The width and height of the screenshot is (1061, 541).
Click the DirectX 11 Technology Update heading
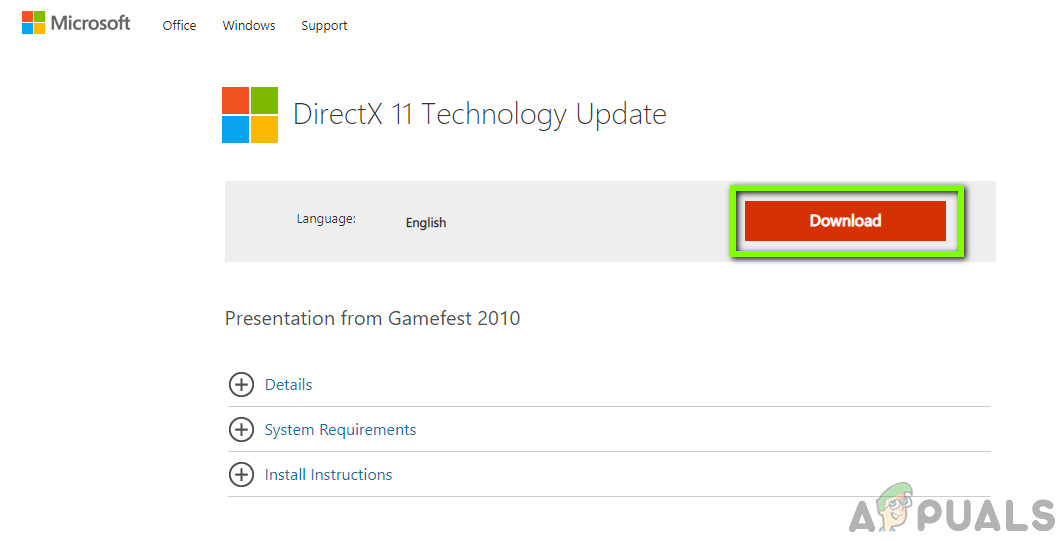(x=479, y=114)
